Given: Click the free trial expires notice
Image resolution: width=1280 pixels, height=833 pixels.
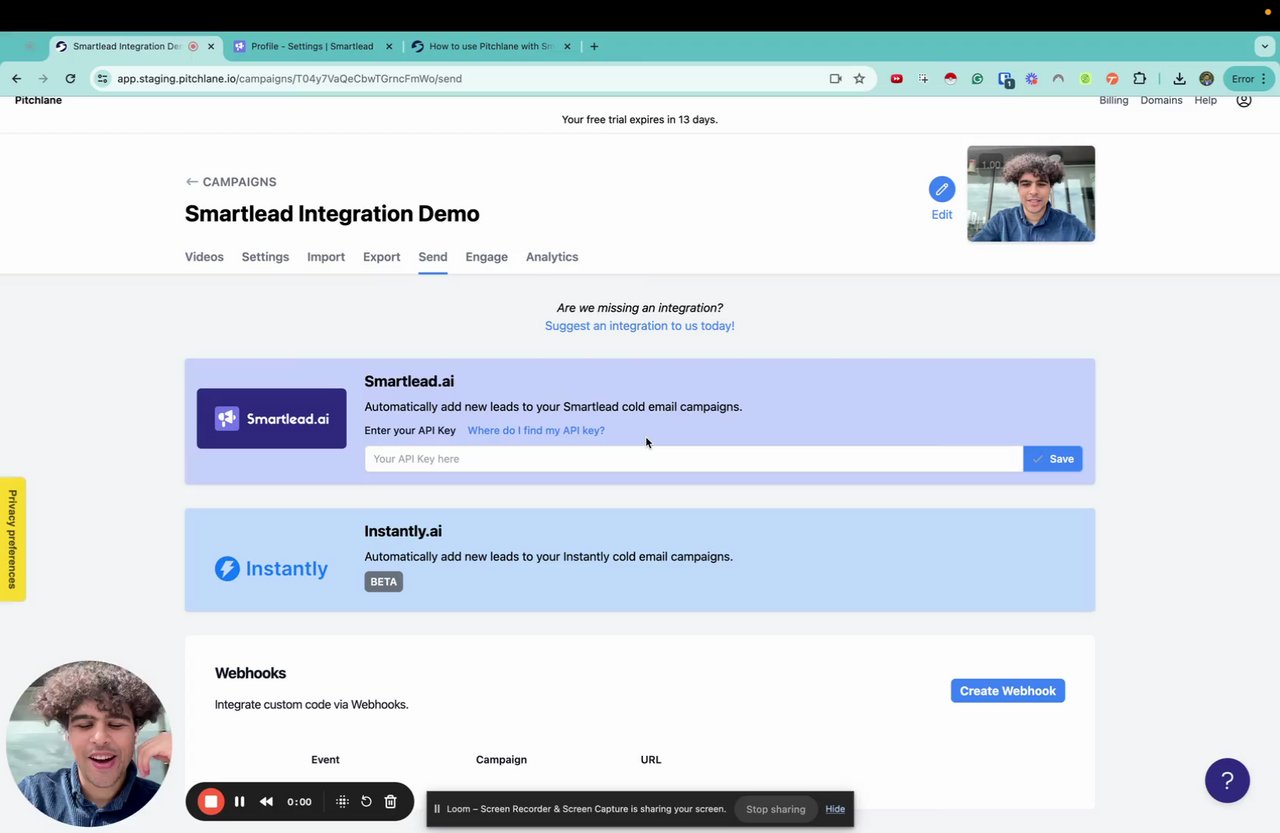Looking at the screenshot, I should click(x=640, y=120).
